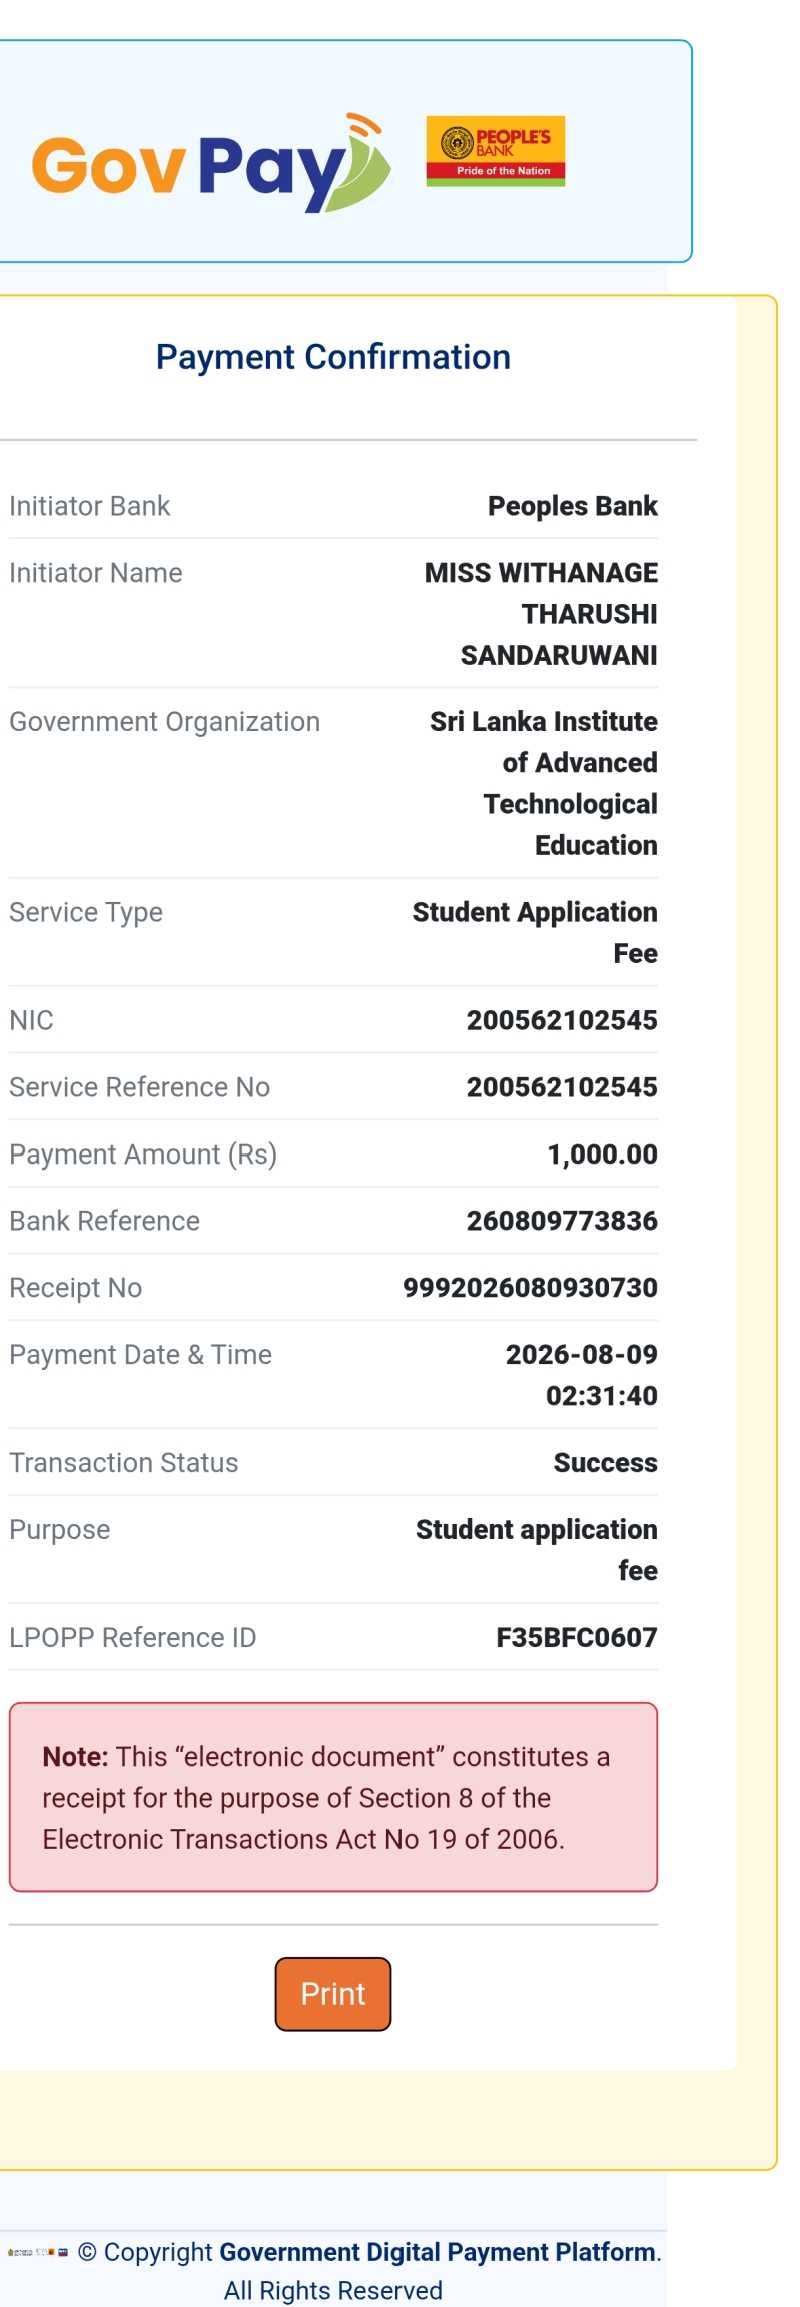This screenshot has height=2307, width=800.
Task: Click the All Rights Reserved footer text
Action: tap(333, 2290)
